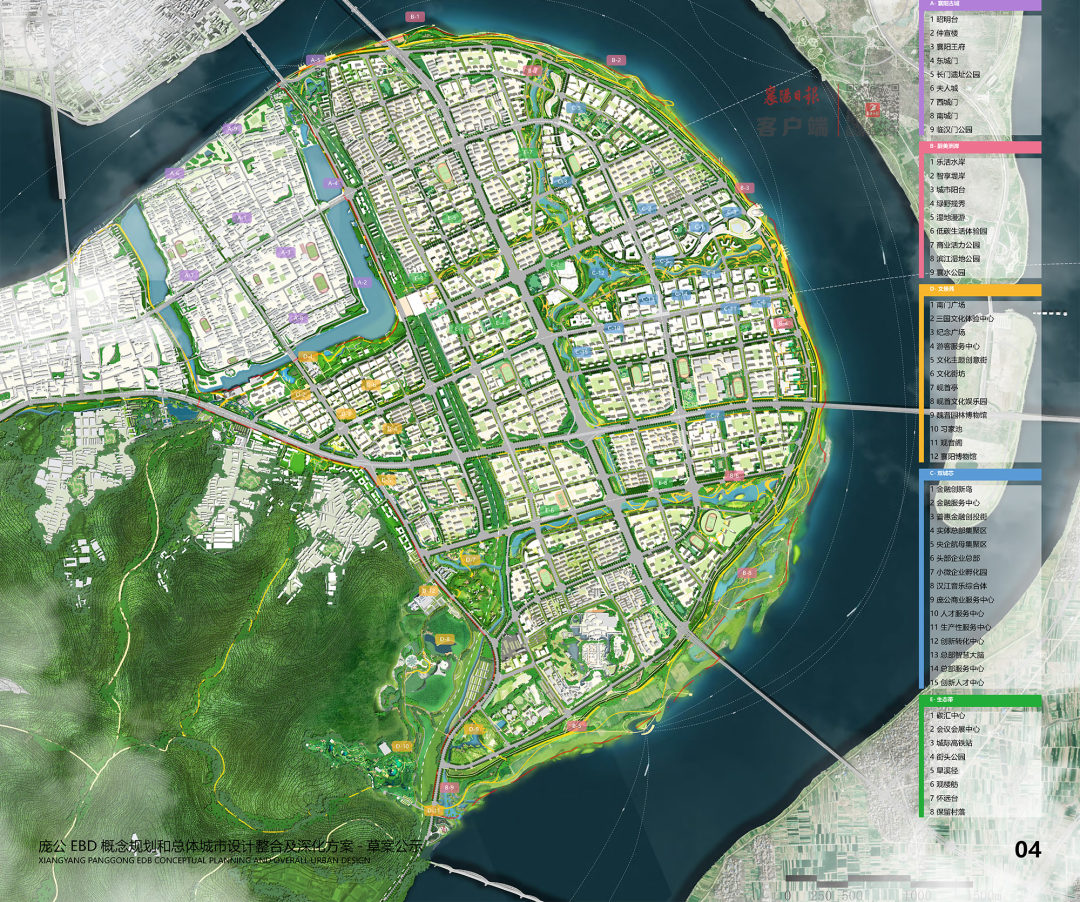The width and height of the screenshot is (1080, 902).
Task: Click the blue C legend header bar
Action: click(981, 474)
